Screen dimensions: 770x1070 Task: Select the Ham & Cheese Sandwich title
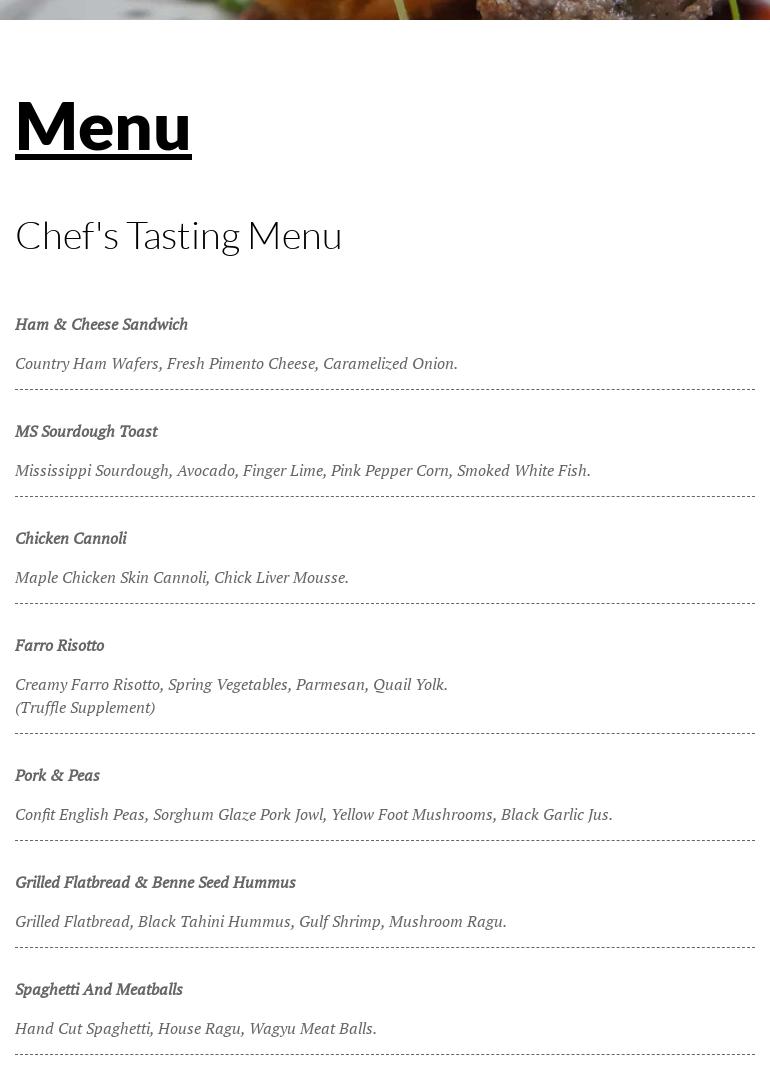[101, 324]
